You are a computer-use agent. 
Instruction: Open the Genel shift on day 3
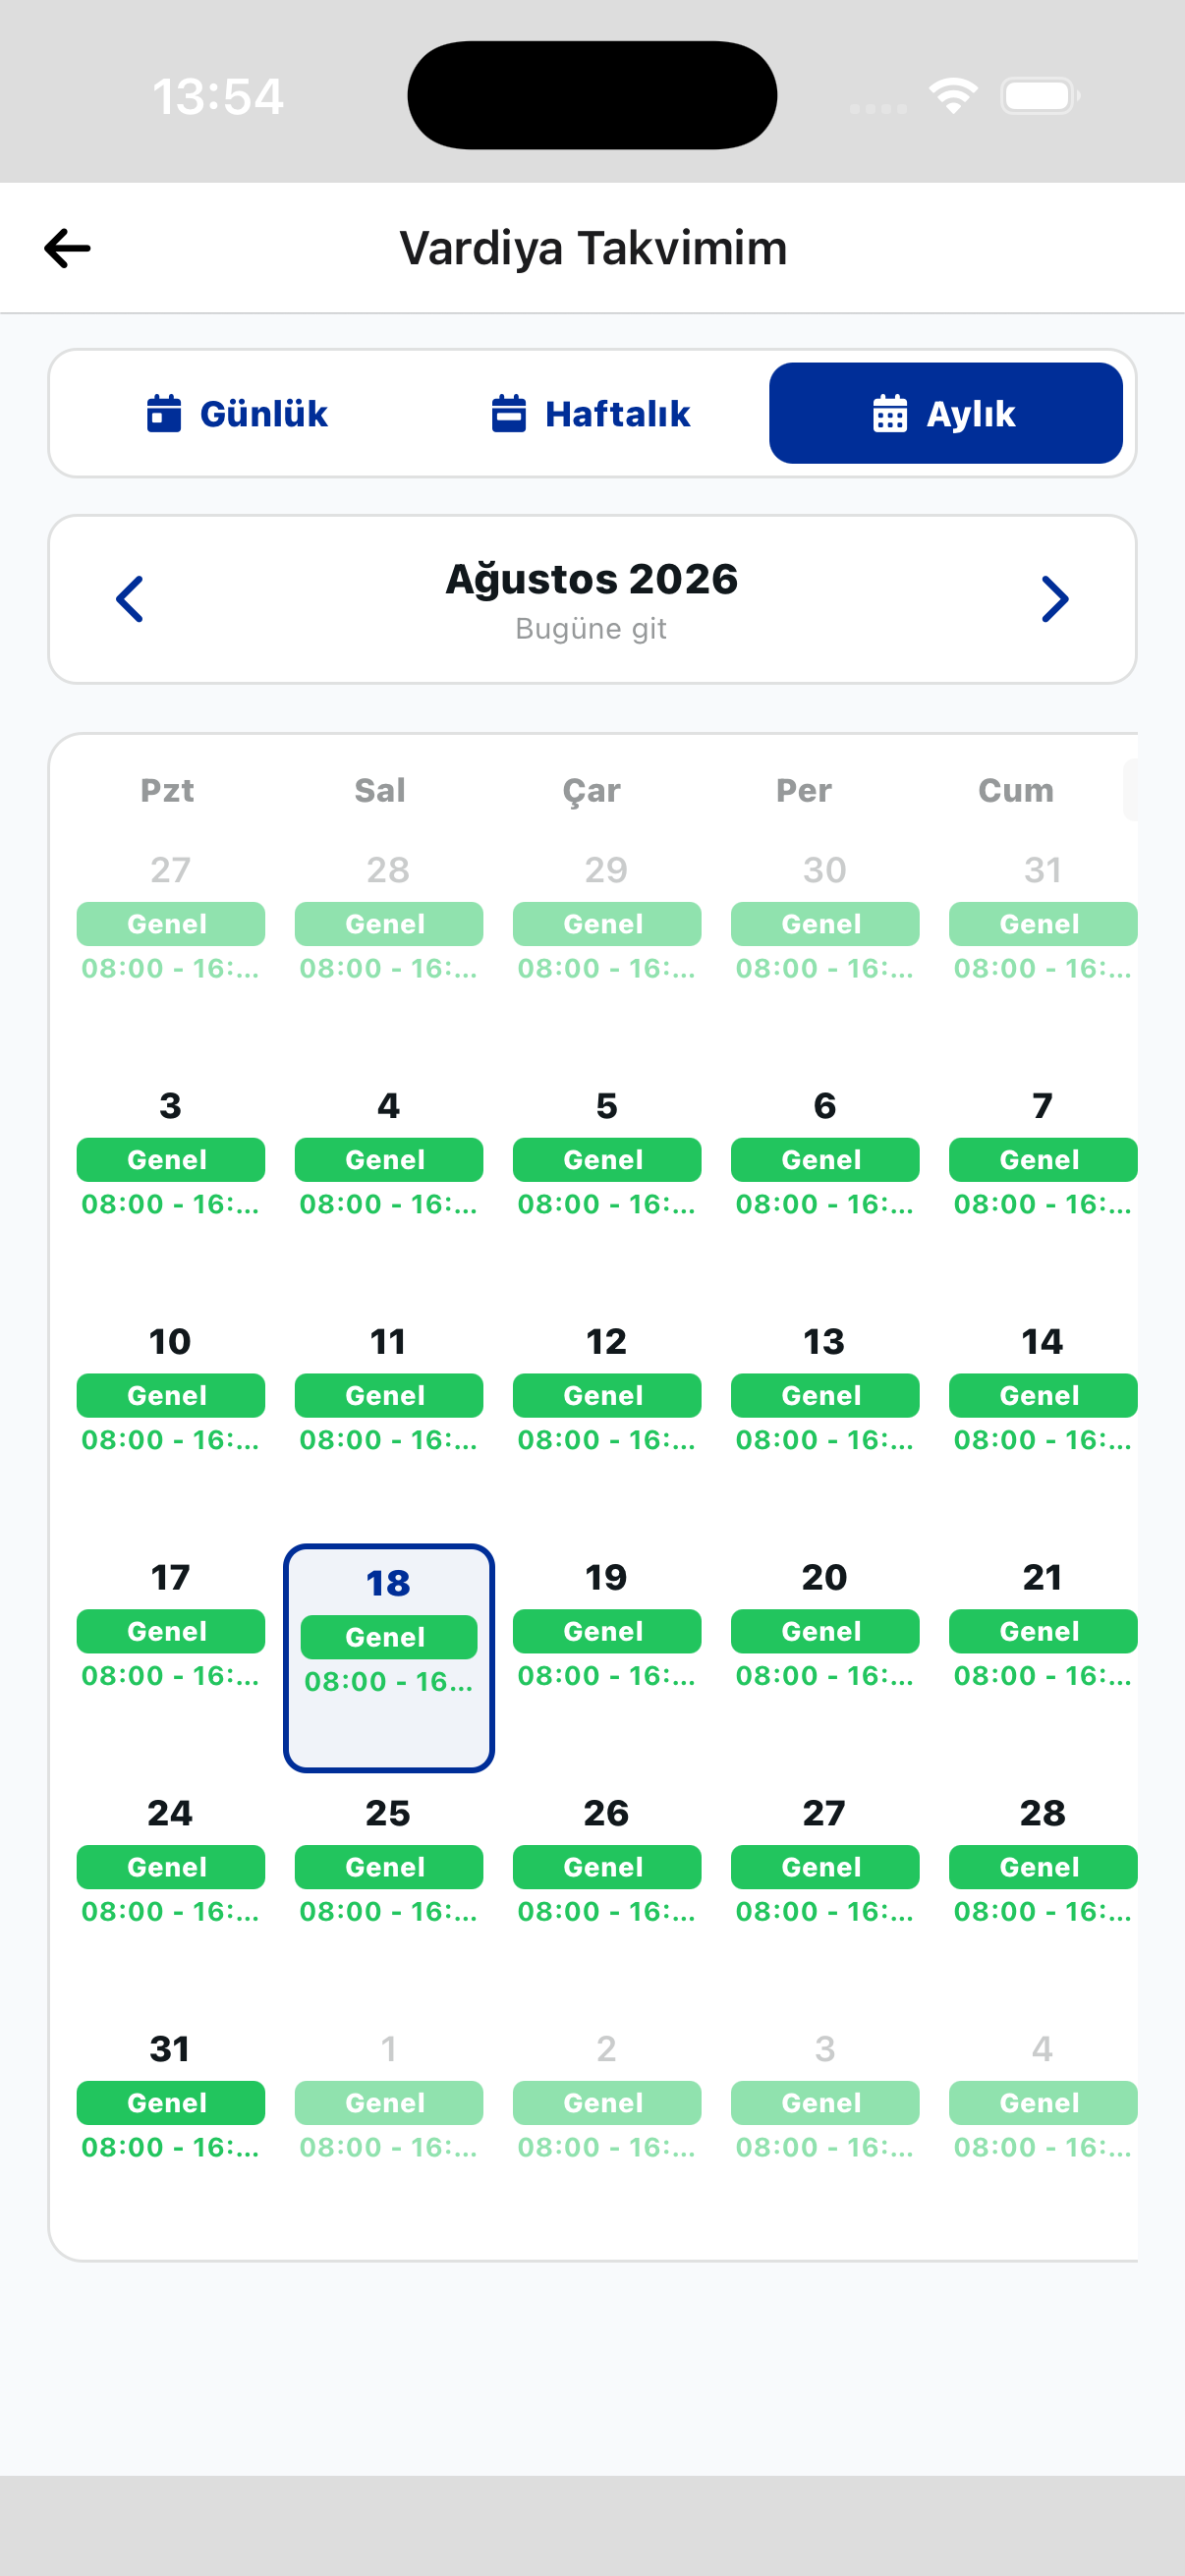[x=171, y=1160]
